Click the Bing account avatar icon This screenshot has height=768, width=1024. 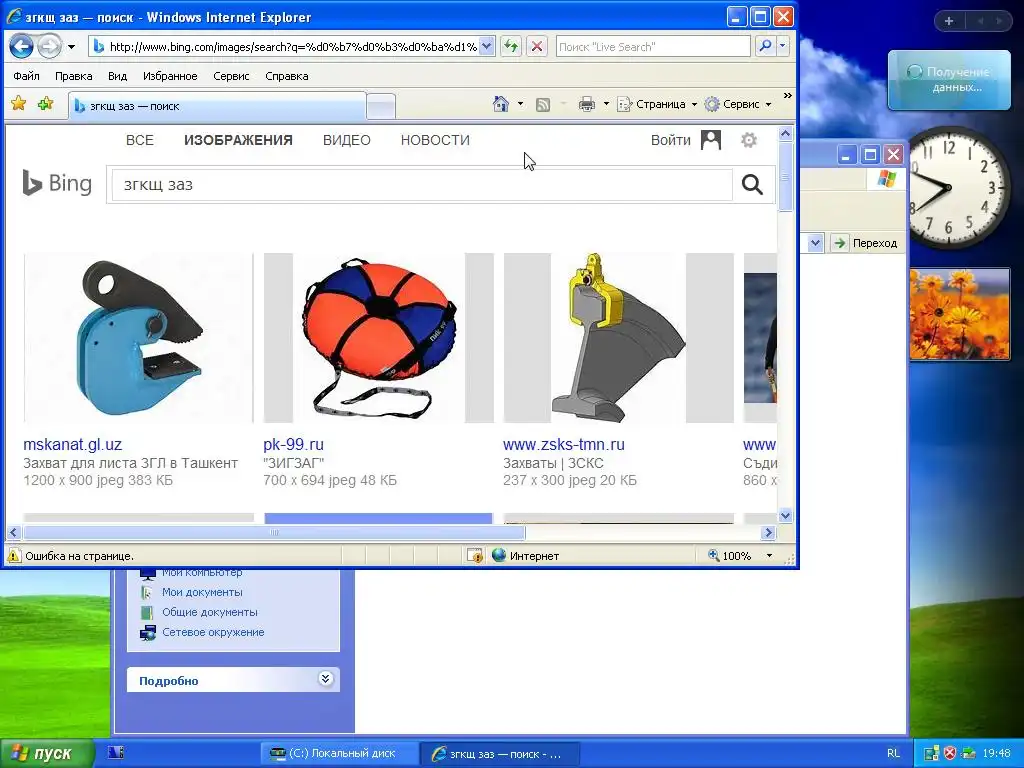(711, 140)
